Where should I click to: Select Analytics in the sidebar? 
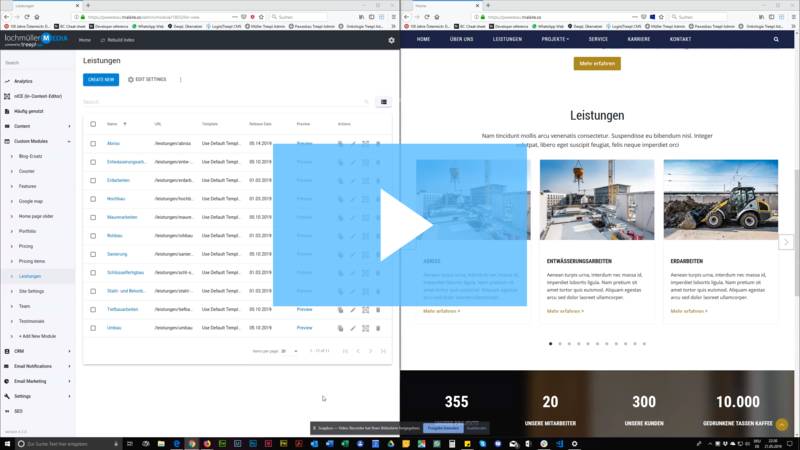[23, 81]
